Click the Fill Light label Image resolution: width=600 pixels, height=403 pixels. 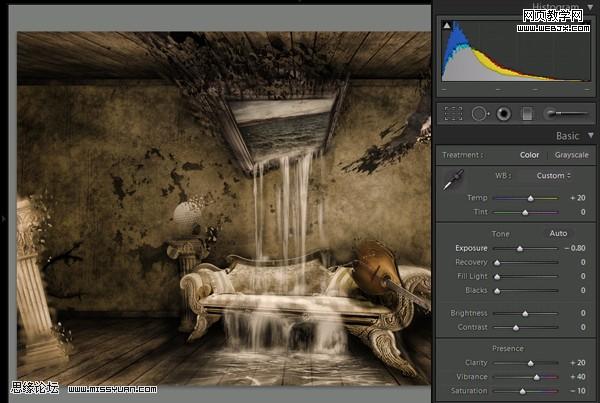pos(473,276)
